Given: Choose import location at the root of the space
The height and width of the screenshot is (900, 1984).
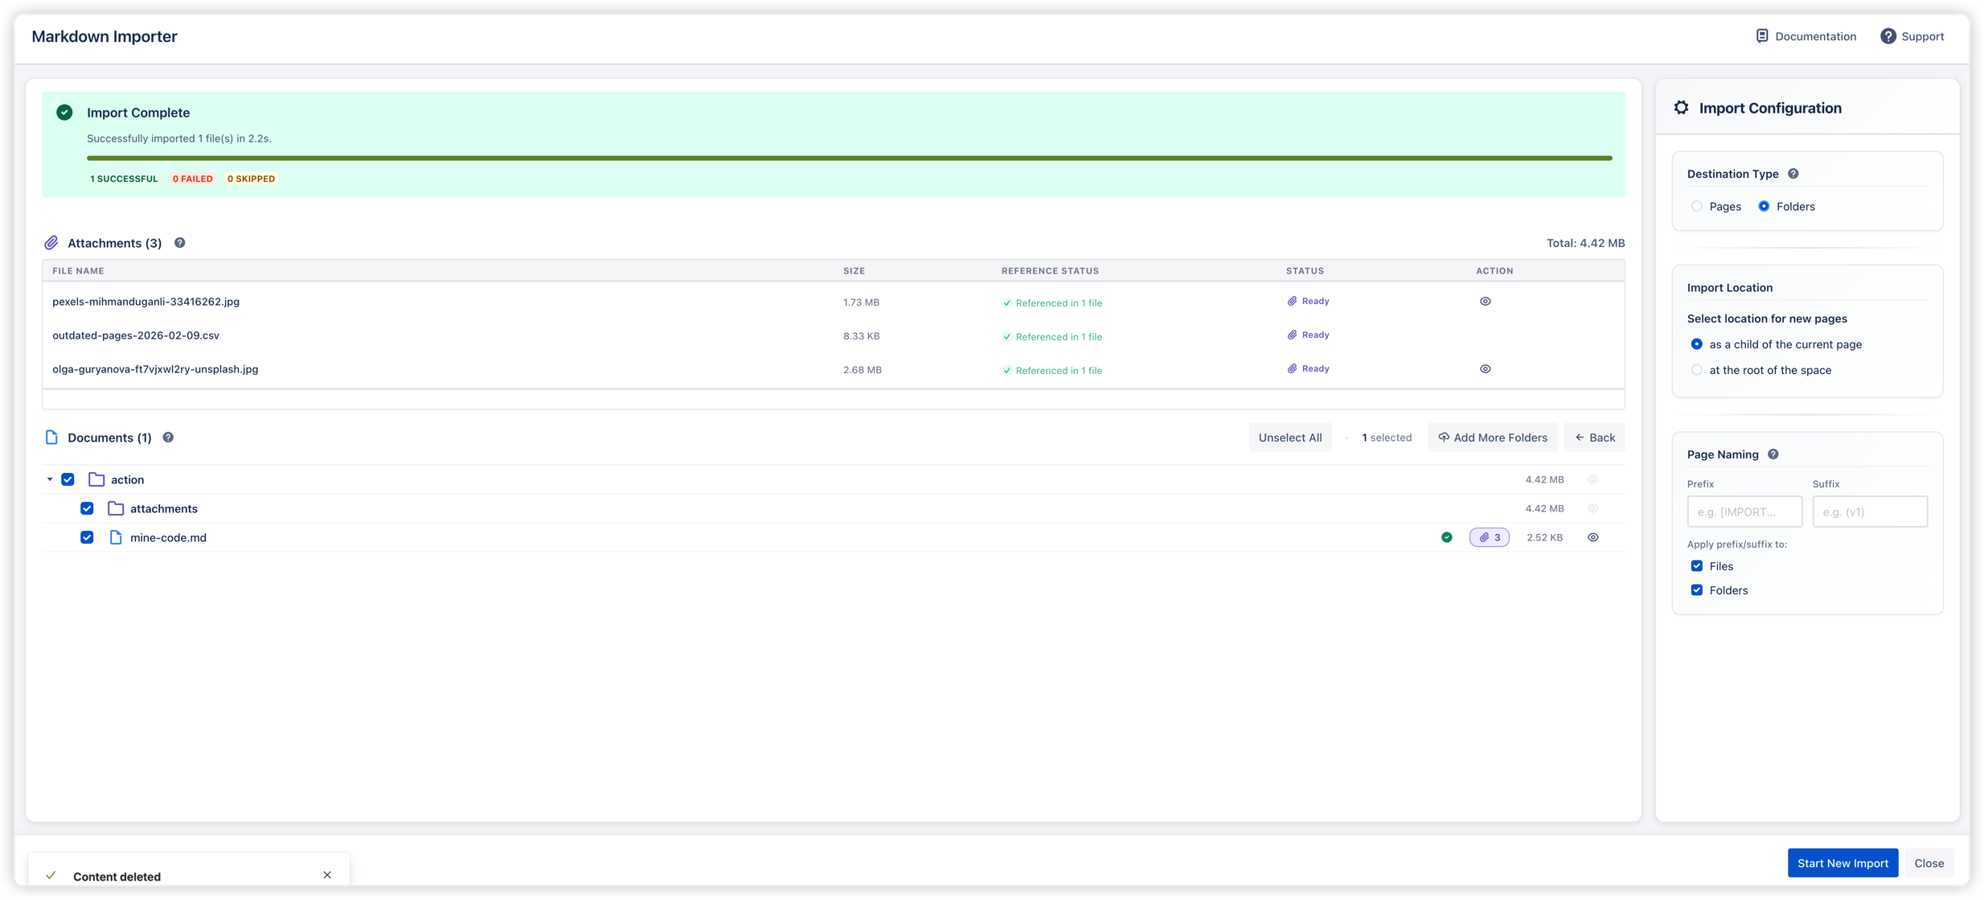Looking at the screenshot, I should (x=1697, y=369).
